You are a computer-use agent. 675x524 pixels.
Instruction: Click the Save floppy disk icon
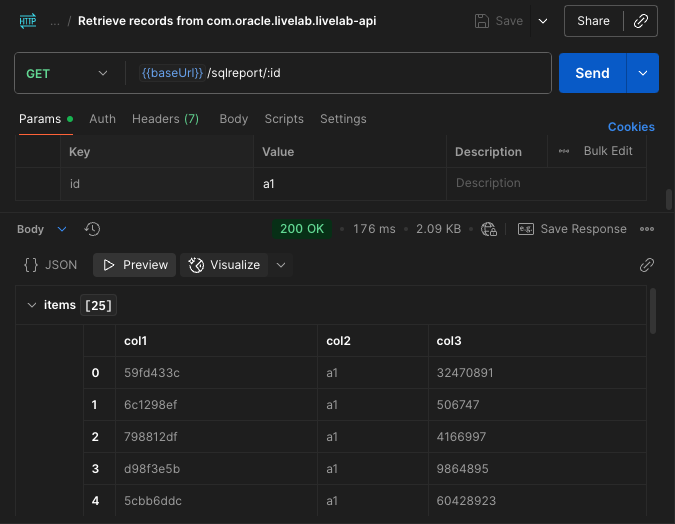click(x=482, y=21)
